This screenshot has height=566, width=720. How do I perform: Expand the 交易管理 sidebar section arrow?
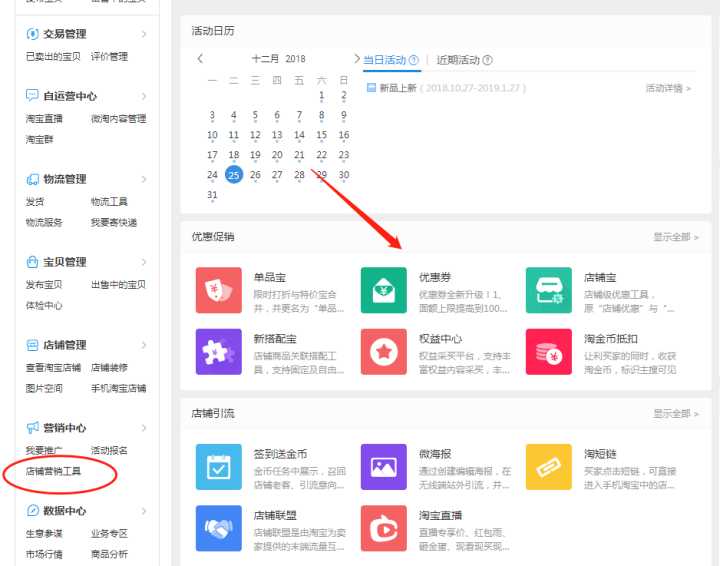(x=144, y=34)
